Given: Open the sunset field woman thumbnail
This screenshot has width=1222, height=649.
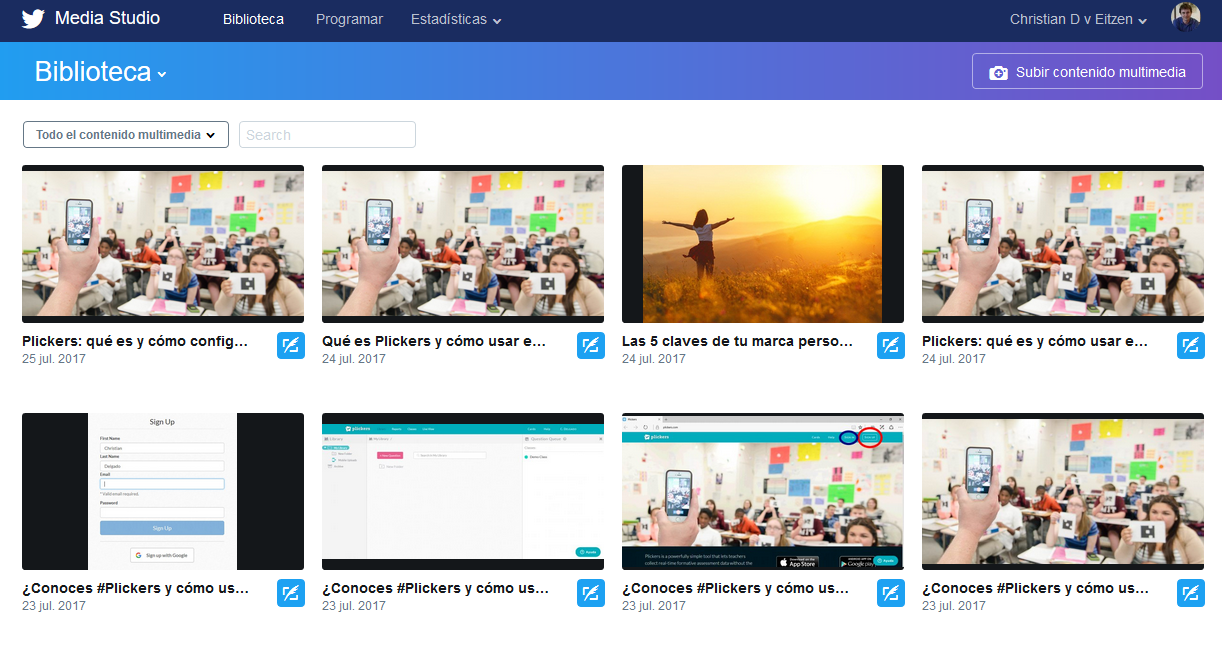Looking at the screenshot, I should 763,244.
